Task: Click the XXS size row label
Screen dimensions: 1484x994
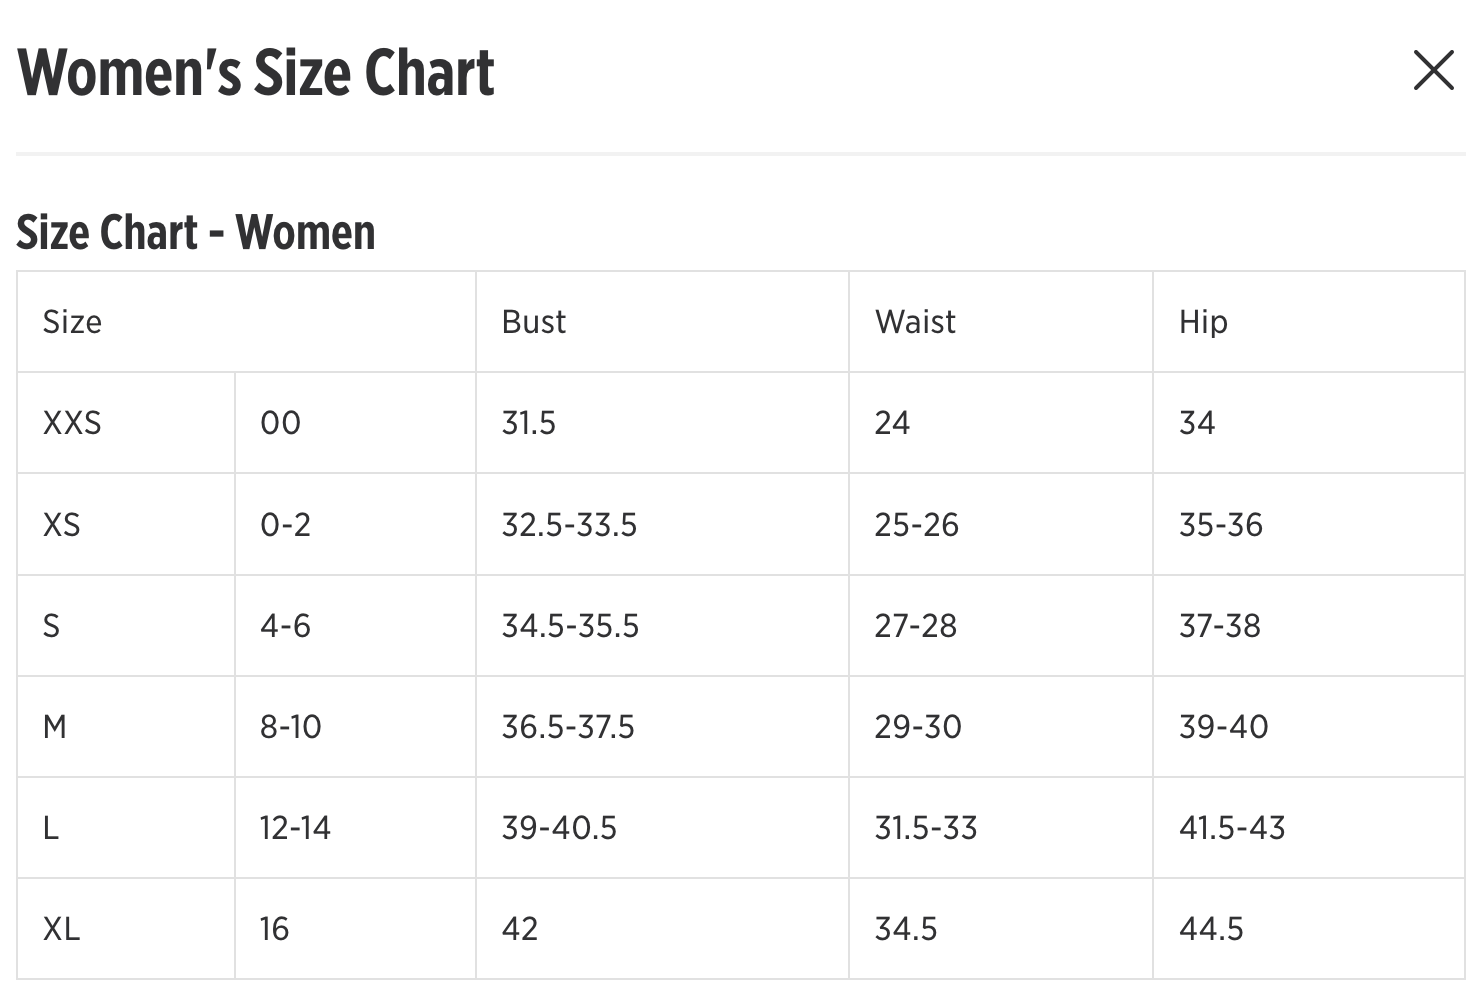Action: (x=72, y=423)
